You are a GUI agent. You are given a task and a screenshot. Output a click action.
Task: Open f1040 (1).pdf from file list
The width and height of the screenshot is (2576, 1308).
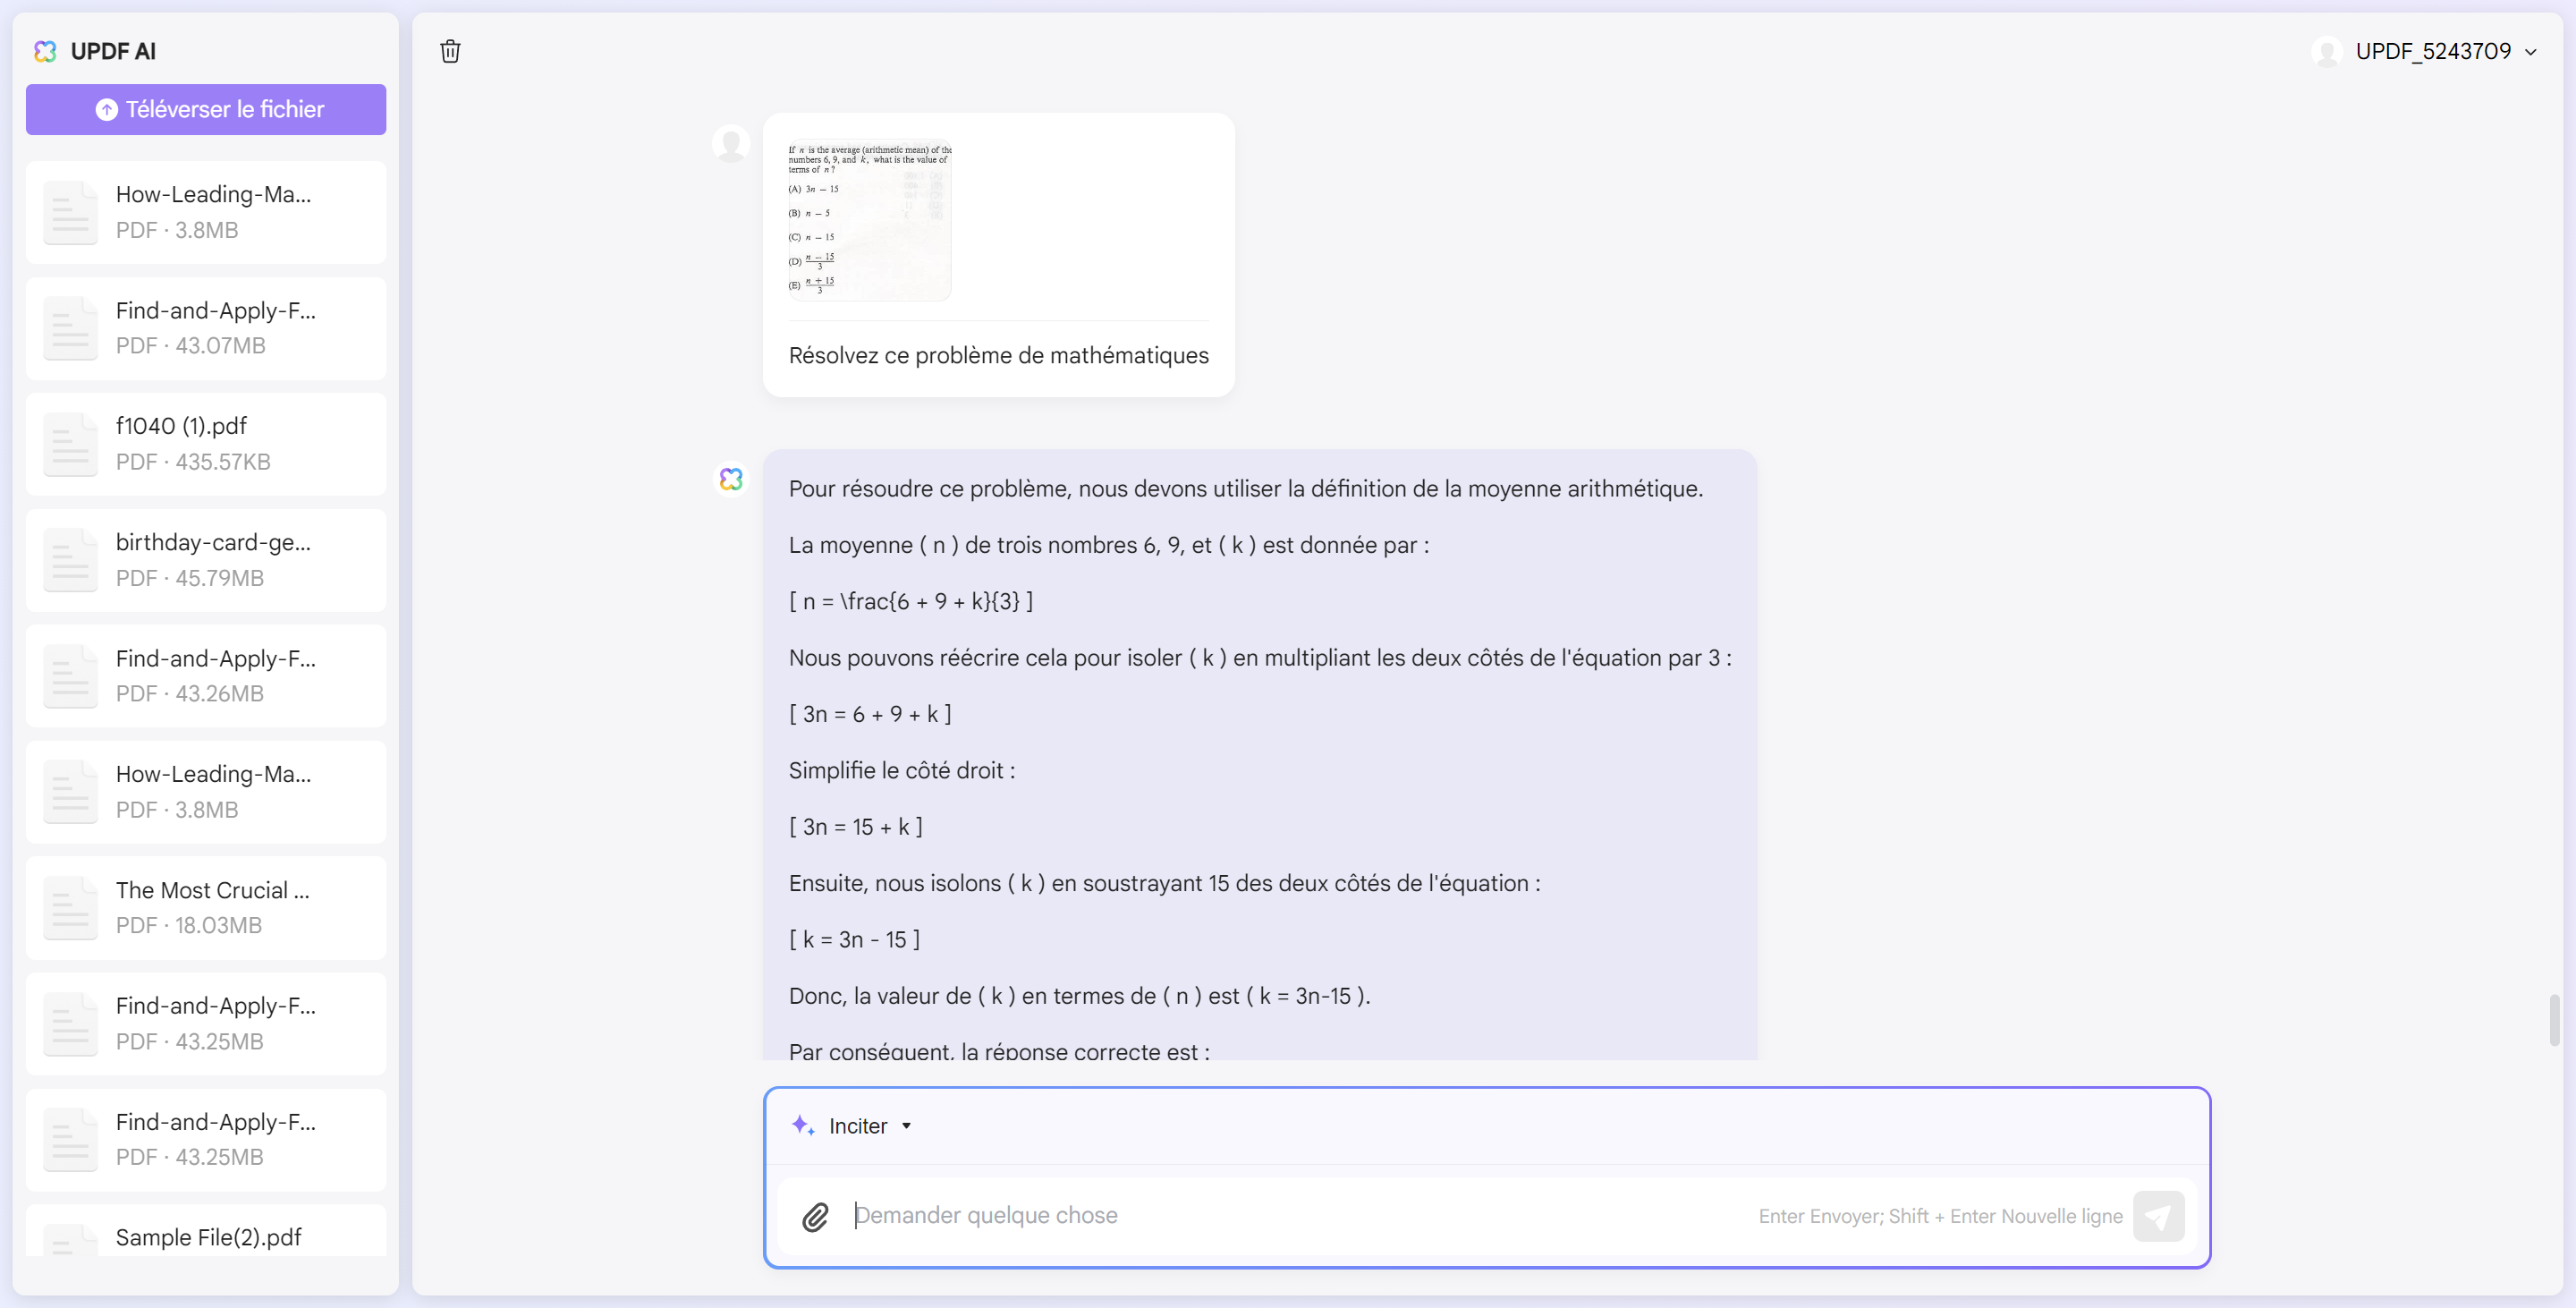click(x=206, y=444)
